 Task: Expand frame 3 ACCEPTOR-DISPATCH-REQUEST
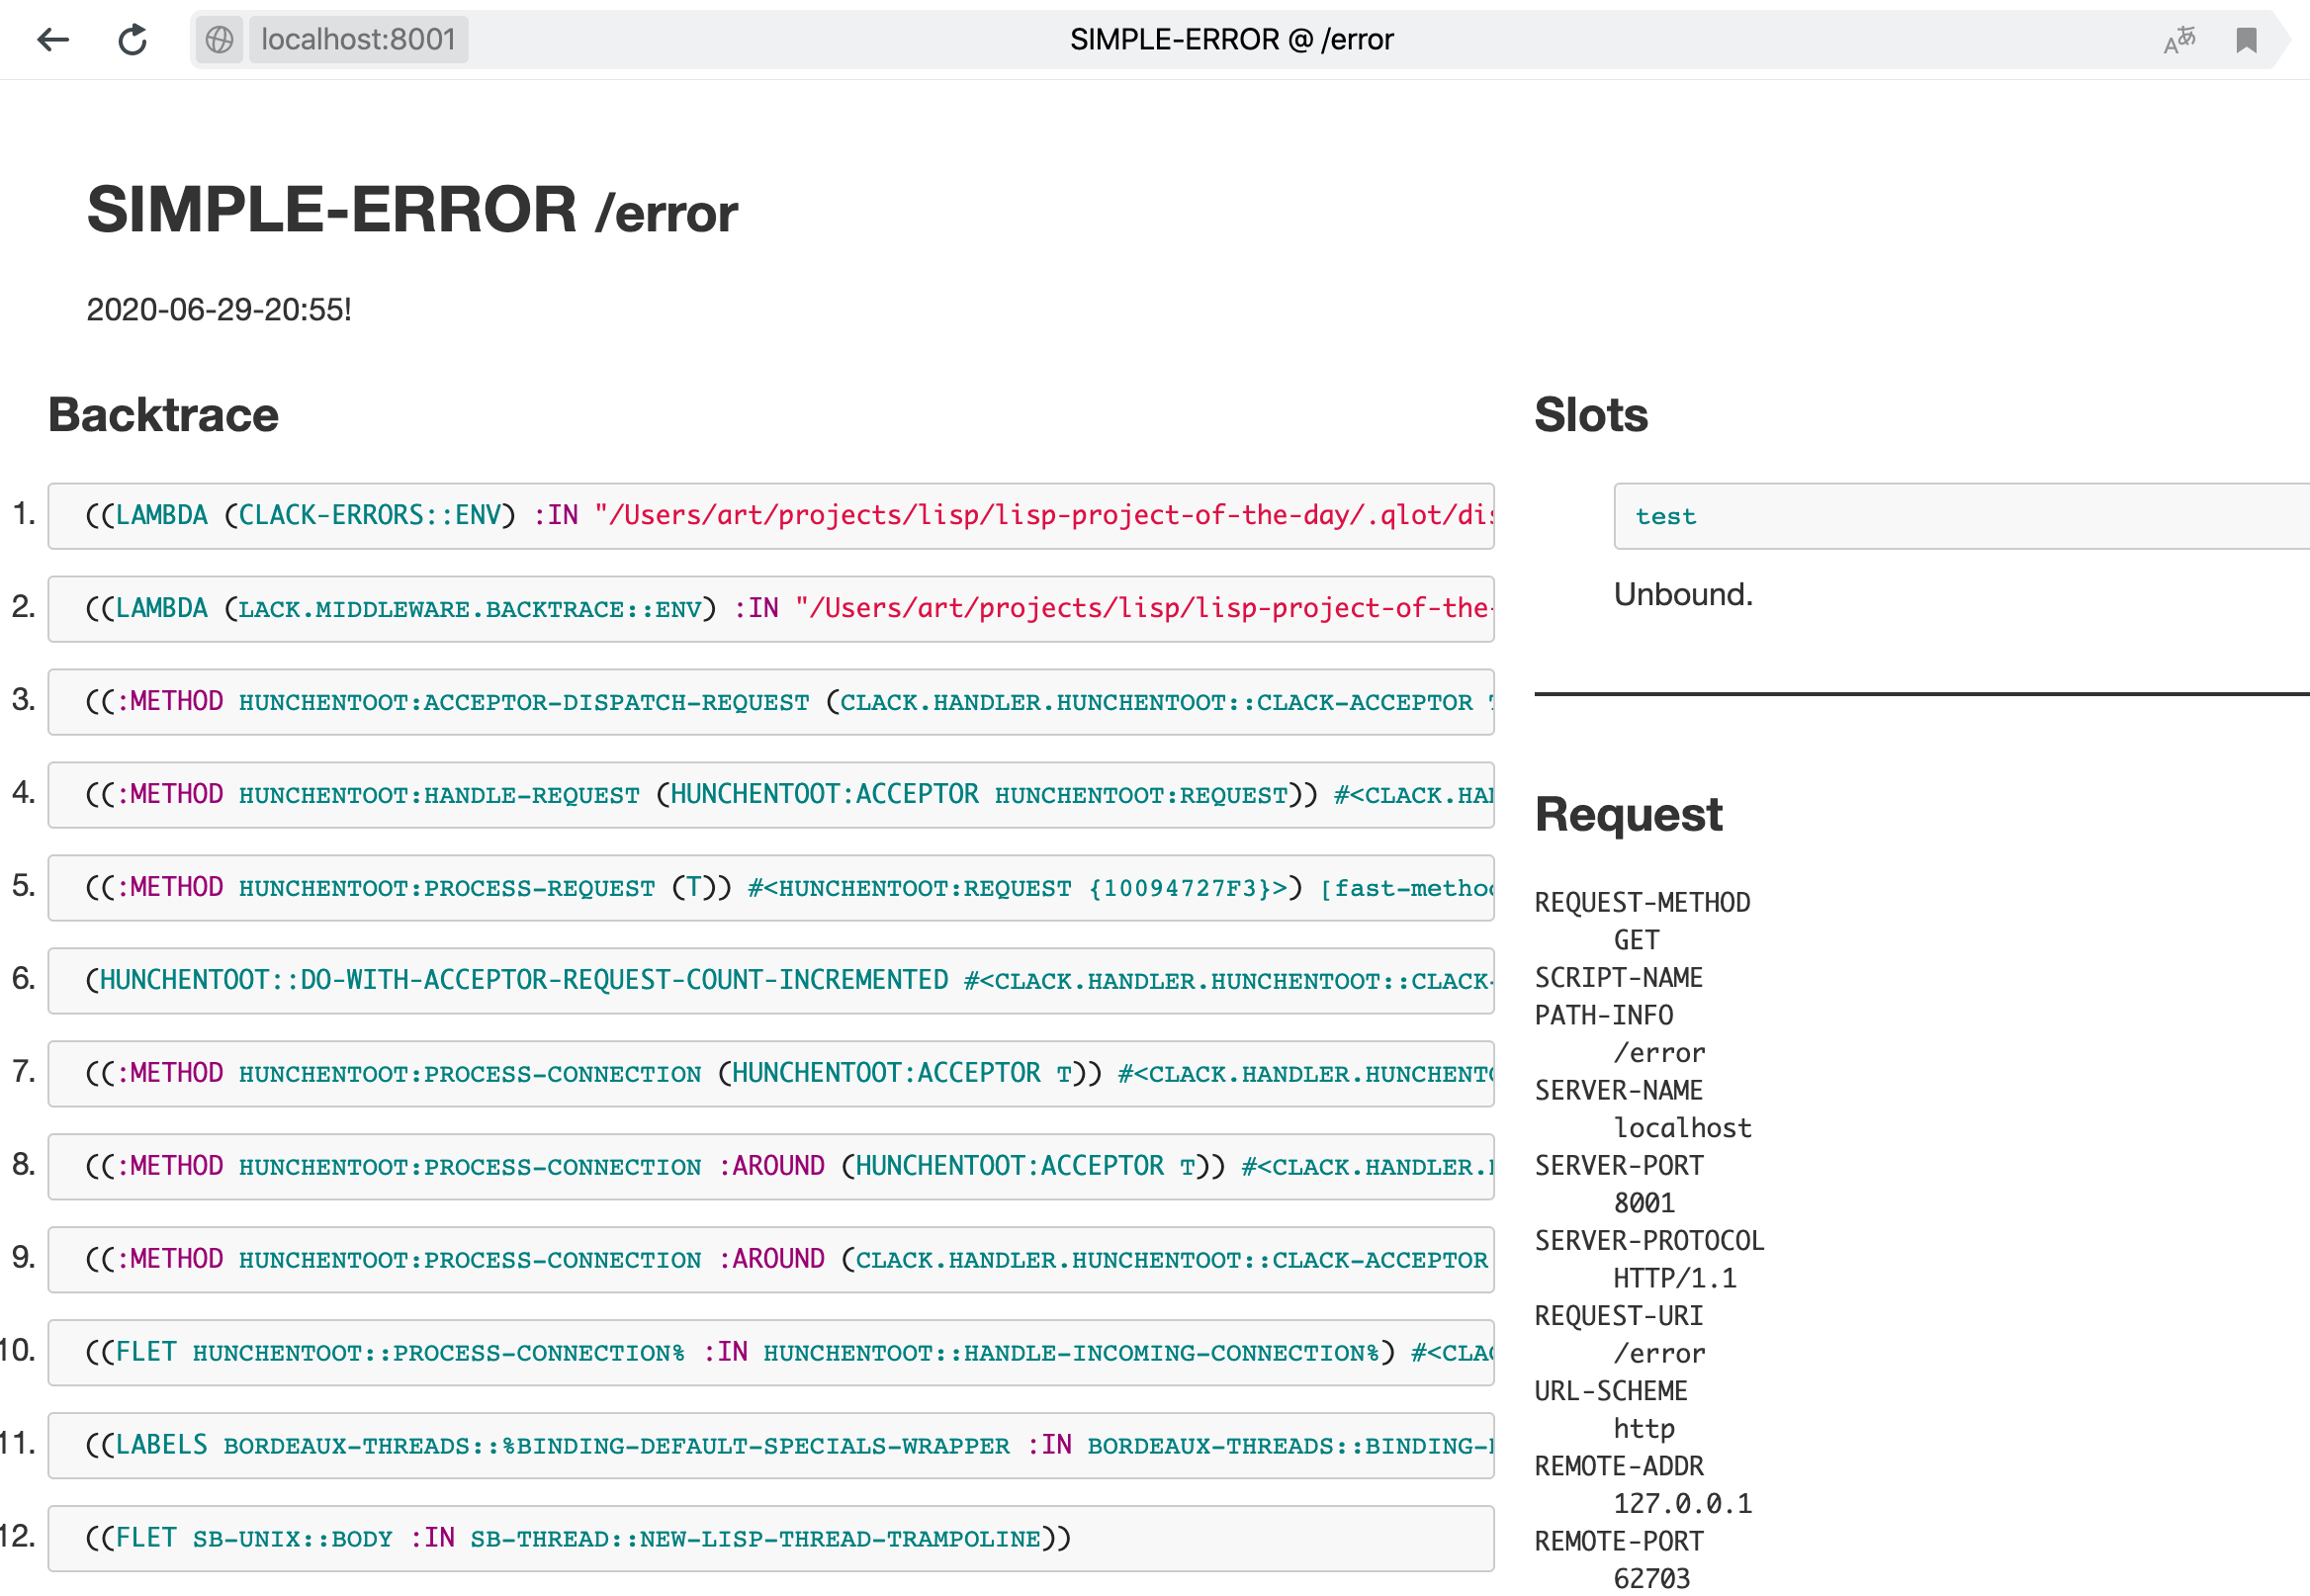point(771,702)
